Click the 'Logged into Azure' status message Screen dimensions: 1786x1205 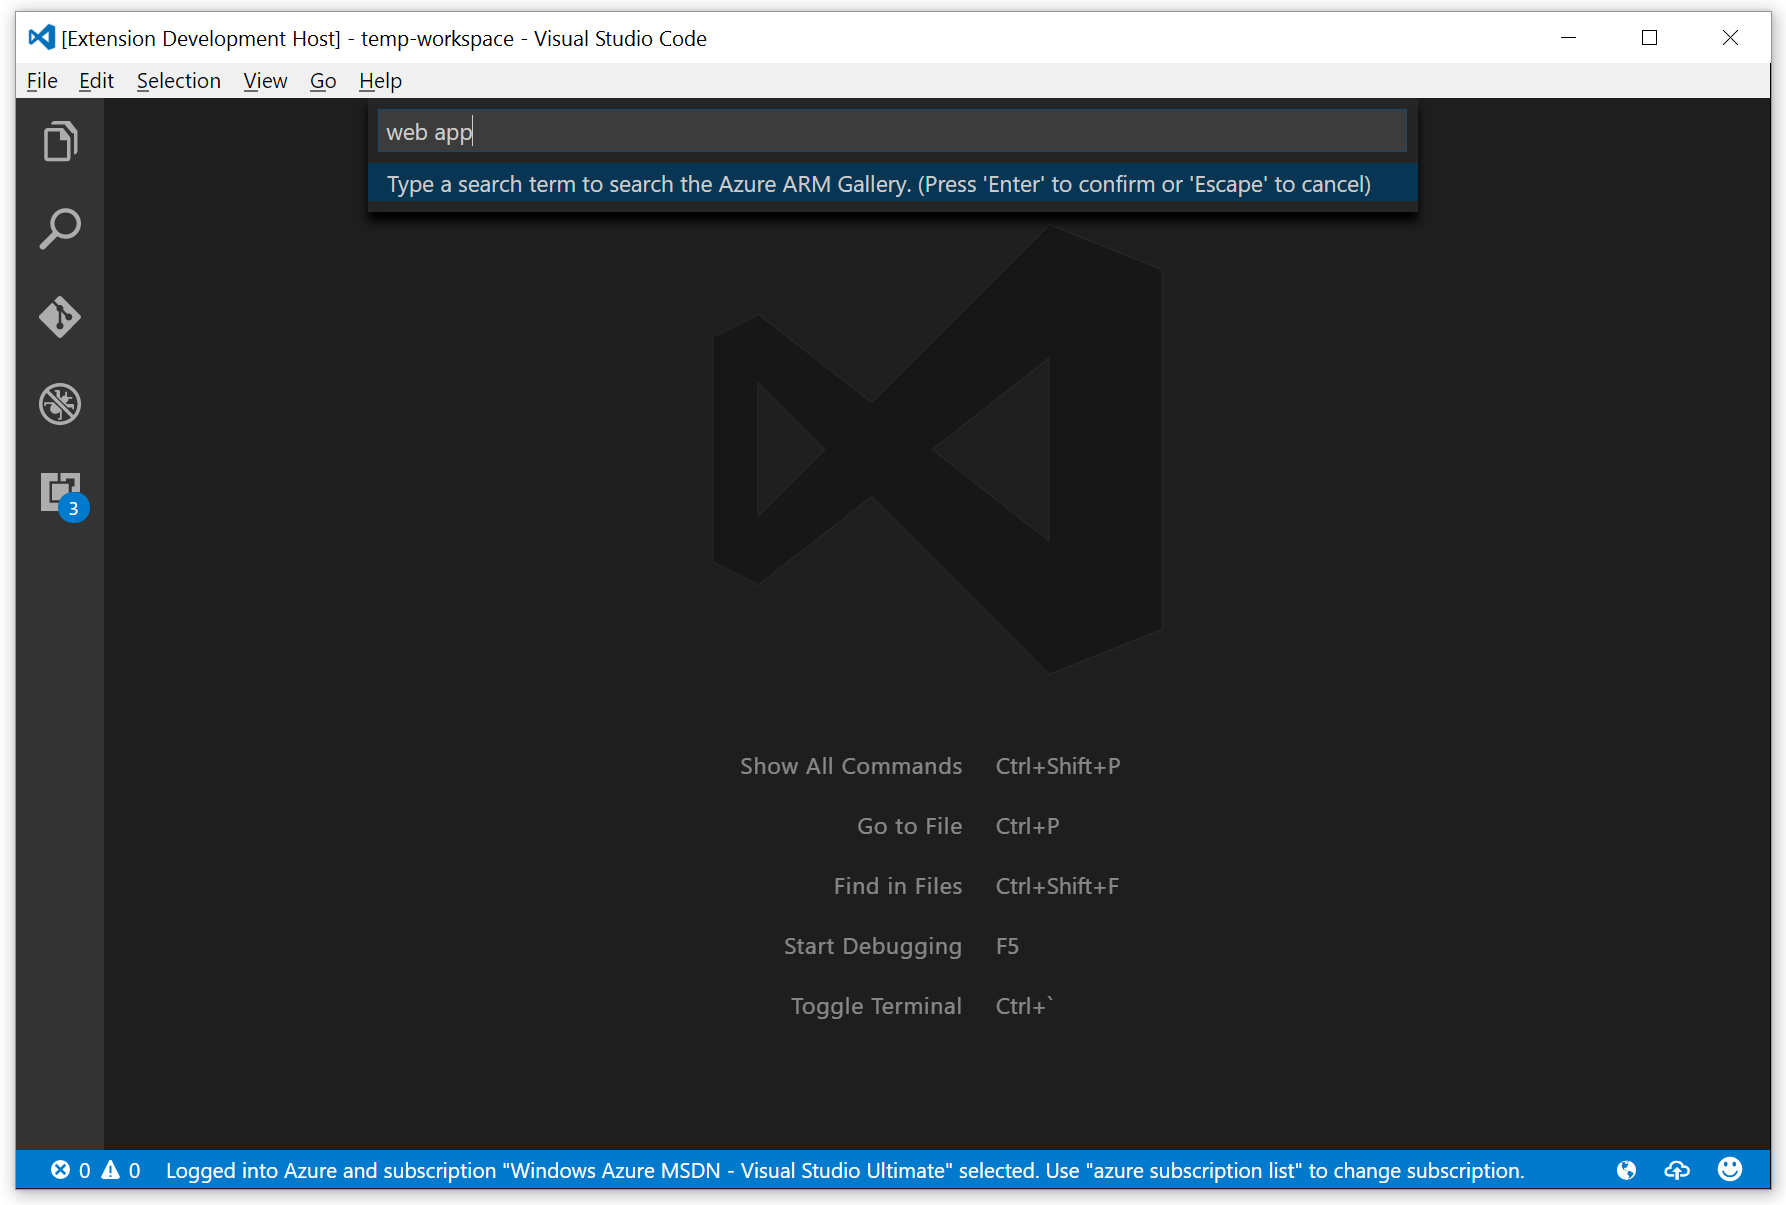pos(845,1170)
